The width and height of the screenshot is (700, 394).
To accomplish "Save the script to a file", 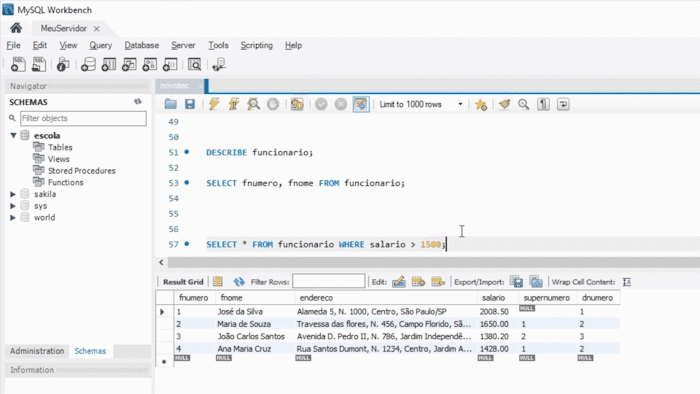I will (190, 104).
